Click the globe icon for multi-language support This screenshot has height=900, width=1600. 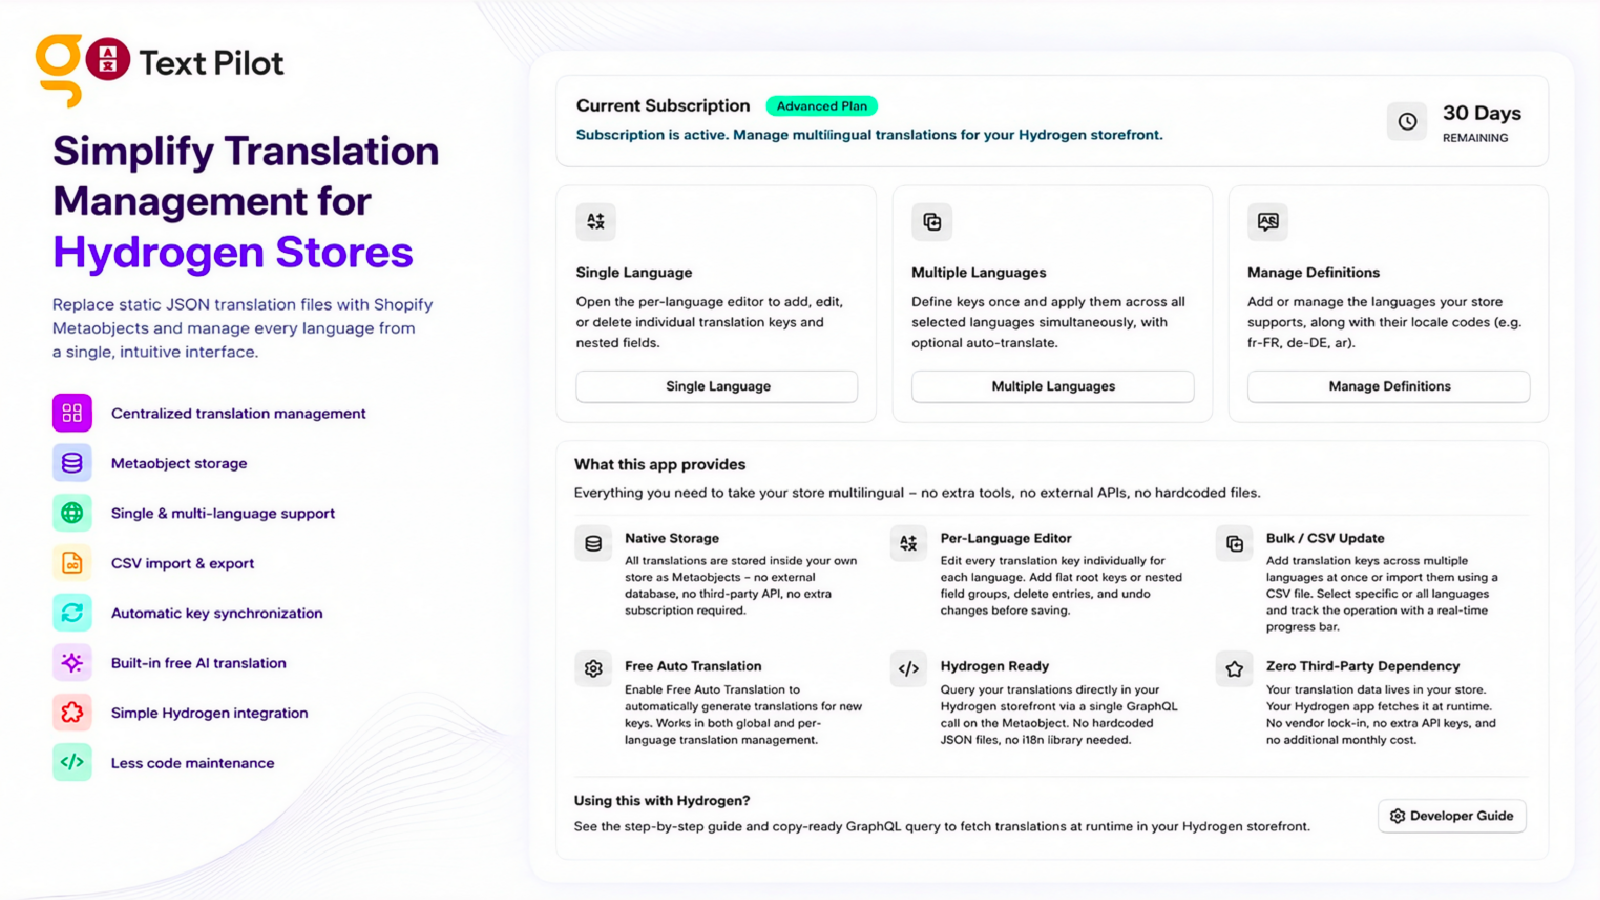pyautogui.click(x=72, y=513)
